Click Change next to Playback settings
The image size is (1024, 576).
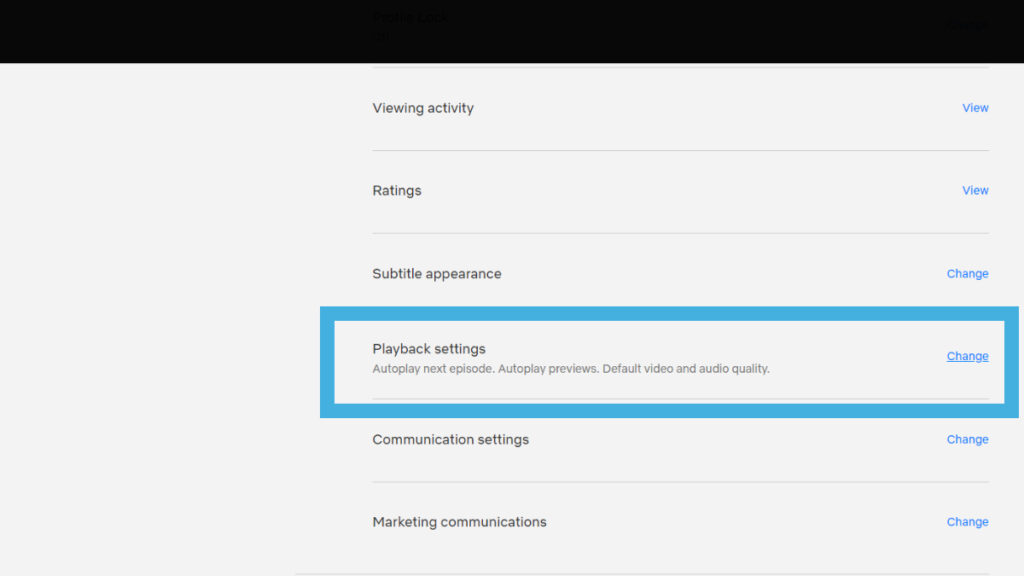[966, 355]
